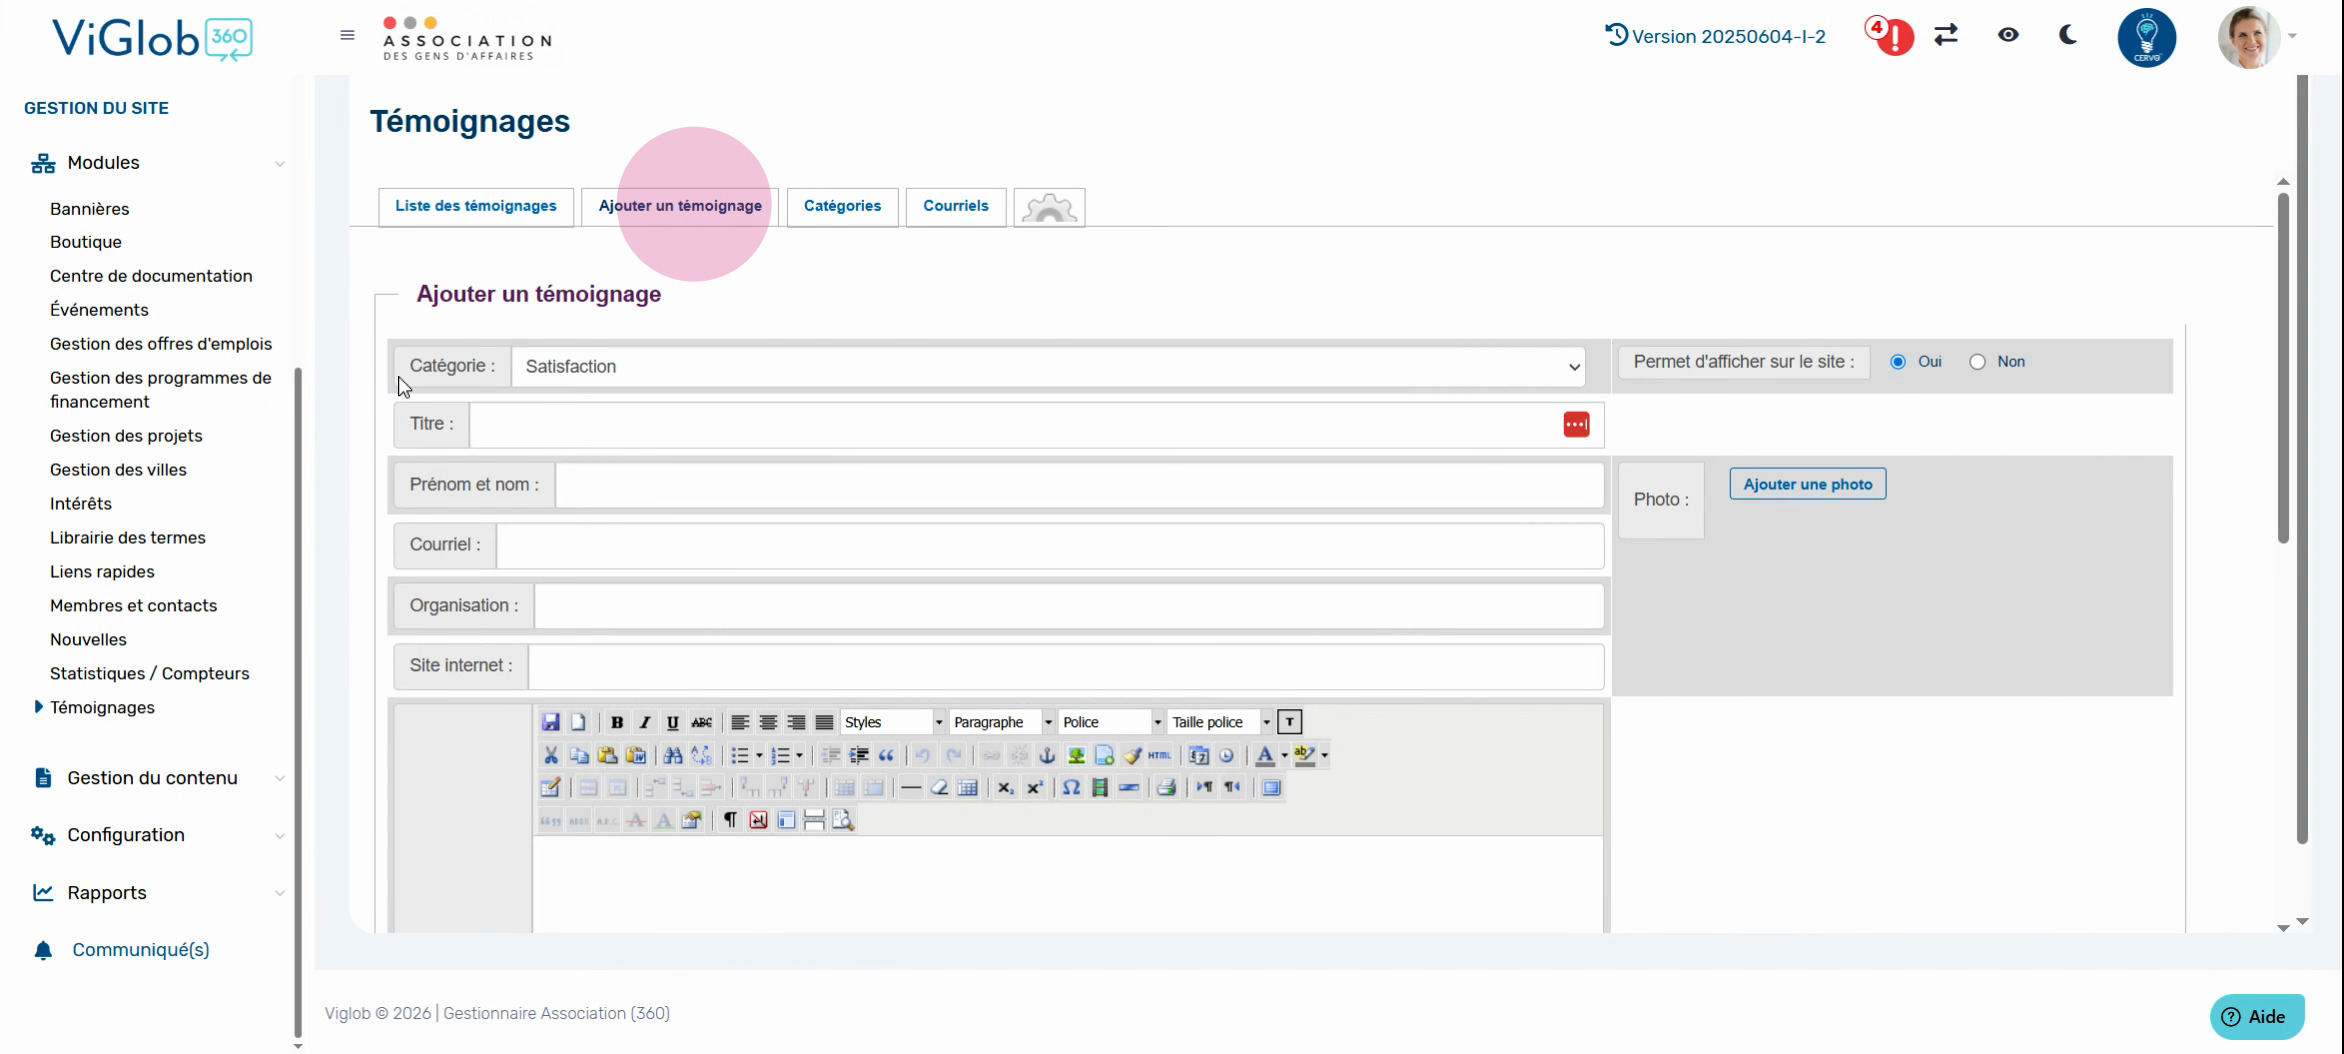Toggle strikethrough formatting in the editor

coord(702,722)
